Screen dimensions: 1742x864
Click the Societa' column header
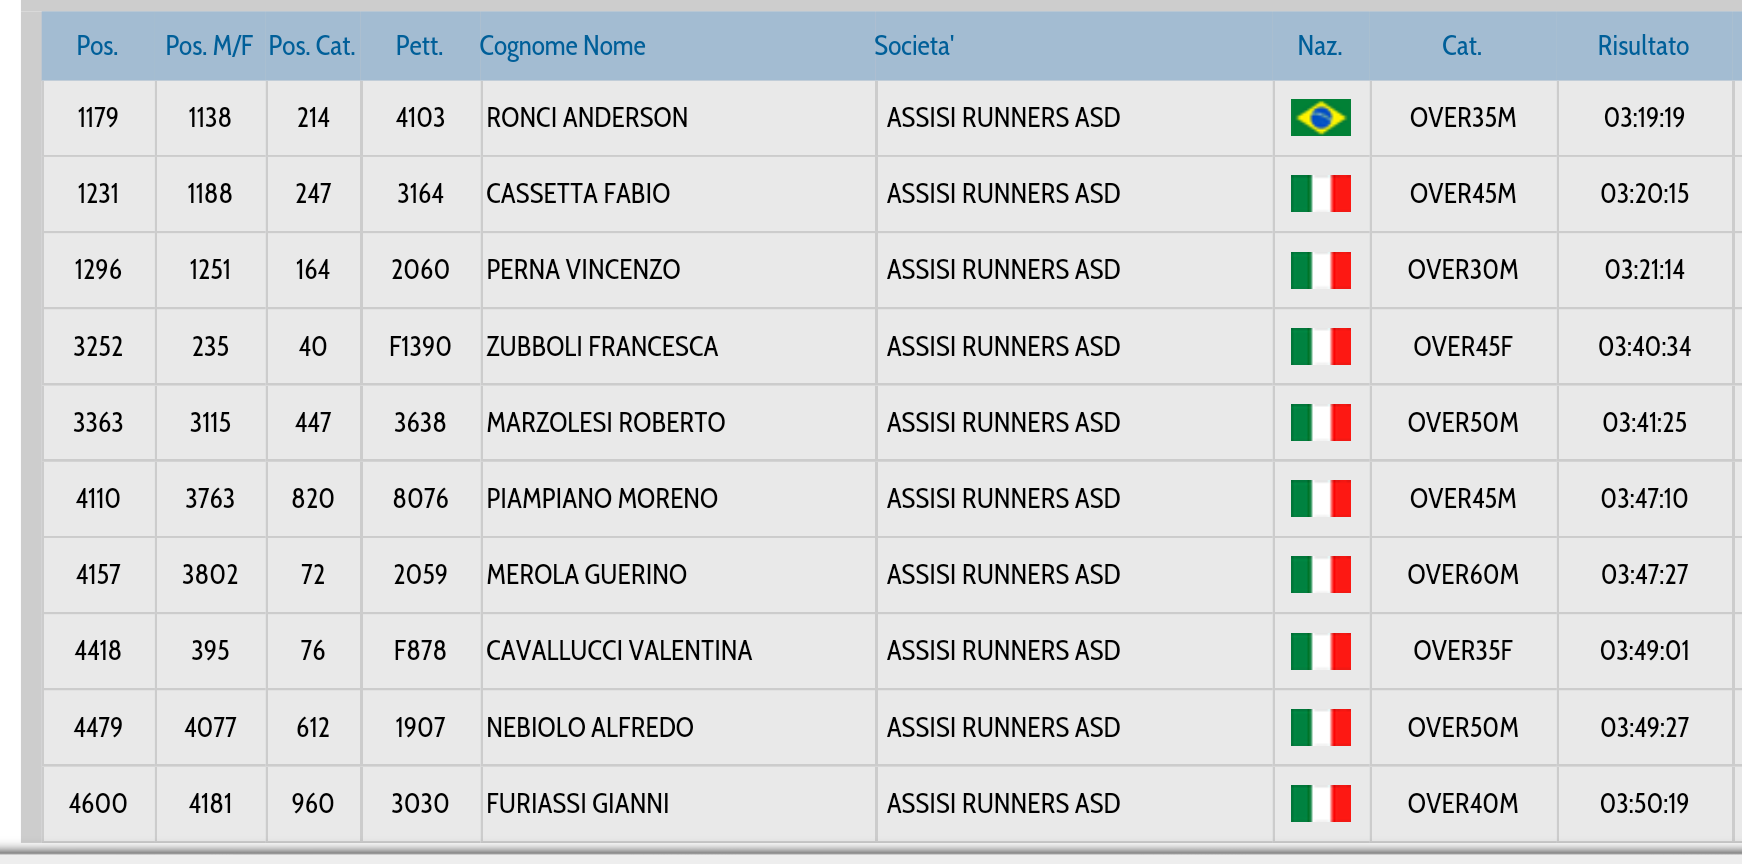pyautogui.click(x=914, y=46)
